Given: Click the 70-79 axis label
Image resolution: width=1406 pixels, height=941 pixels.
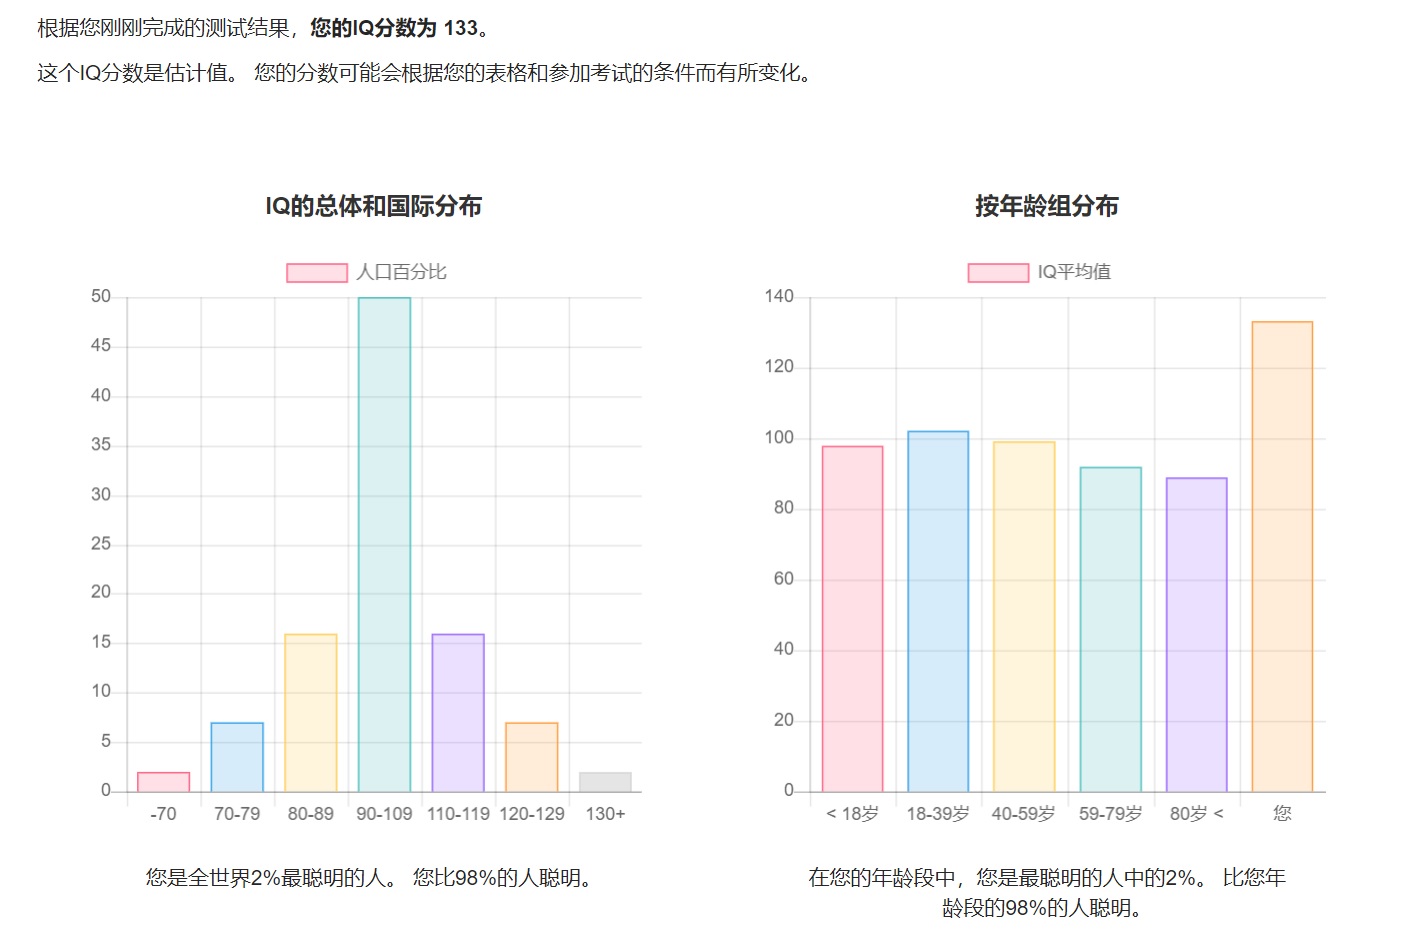Looking at the screenshot, I should [237, 814].
